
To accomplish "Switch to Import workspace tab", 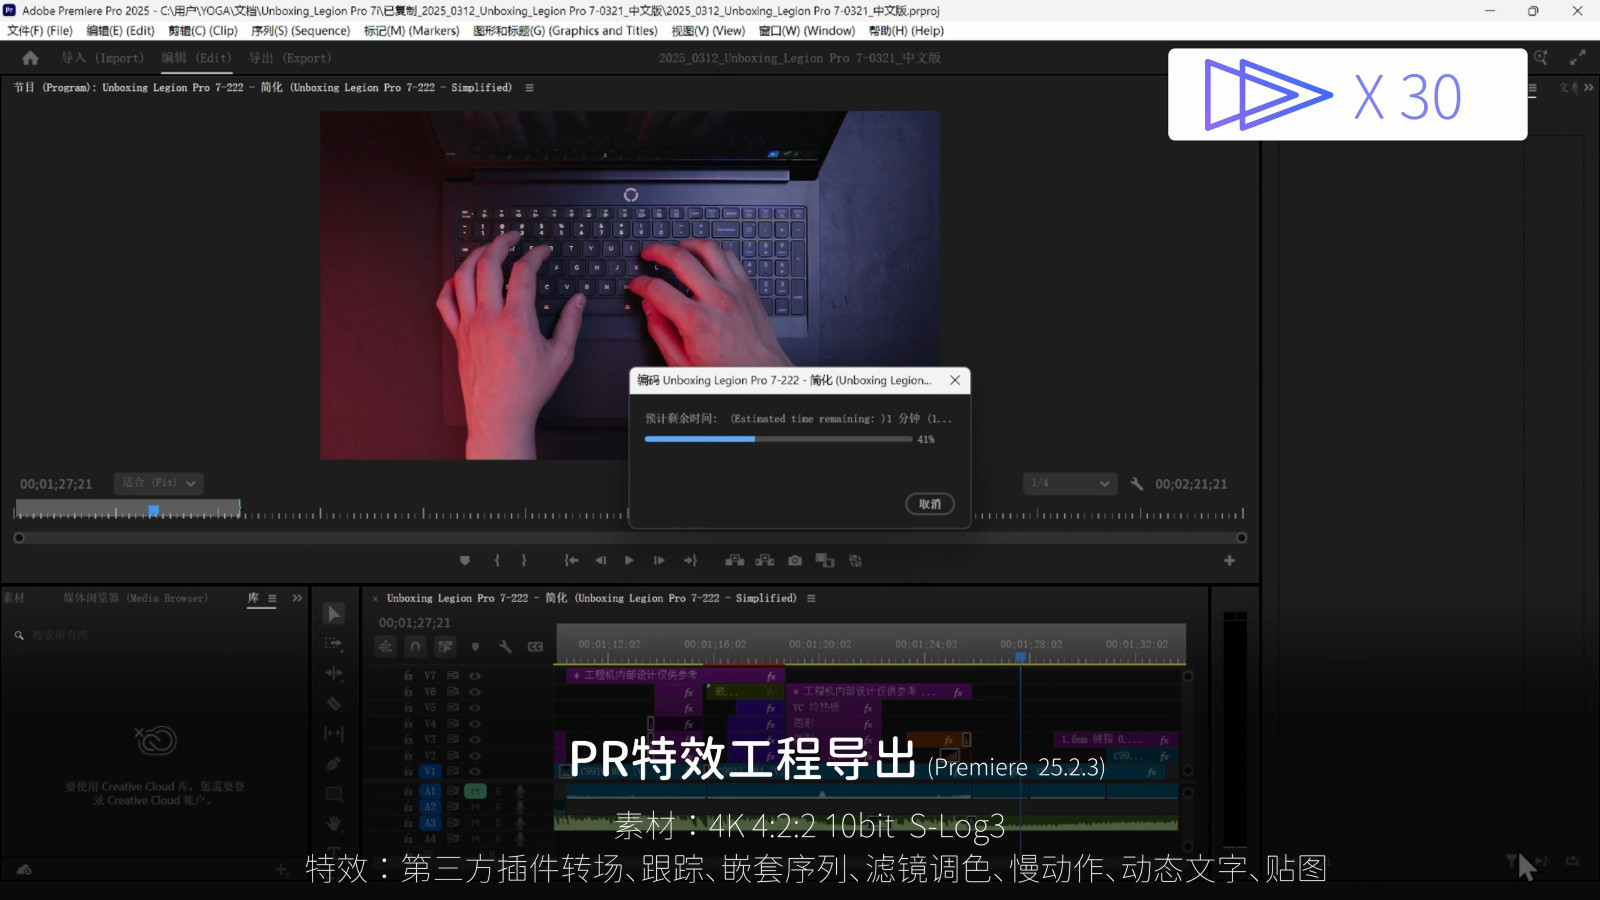I will click(102, 58).
